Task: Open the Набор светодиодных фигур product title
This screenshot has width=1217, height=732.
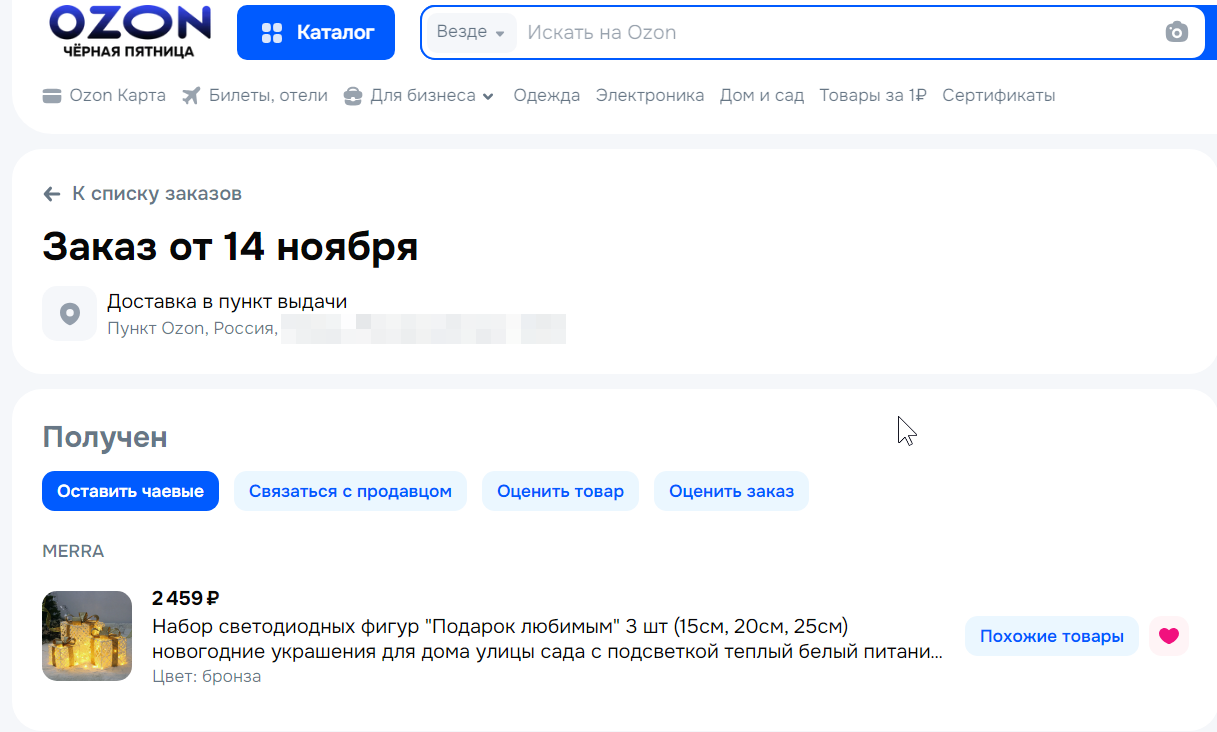Action: point(547,640)
